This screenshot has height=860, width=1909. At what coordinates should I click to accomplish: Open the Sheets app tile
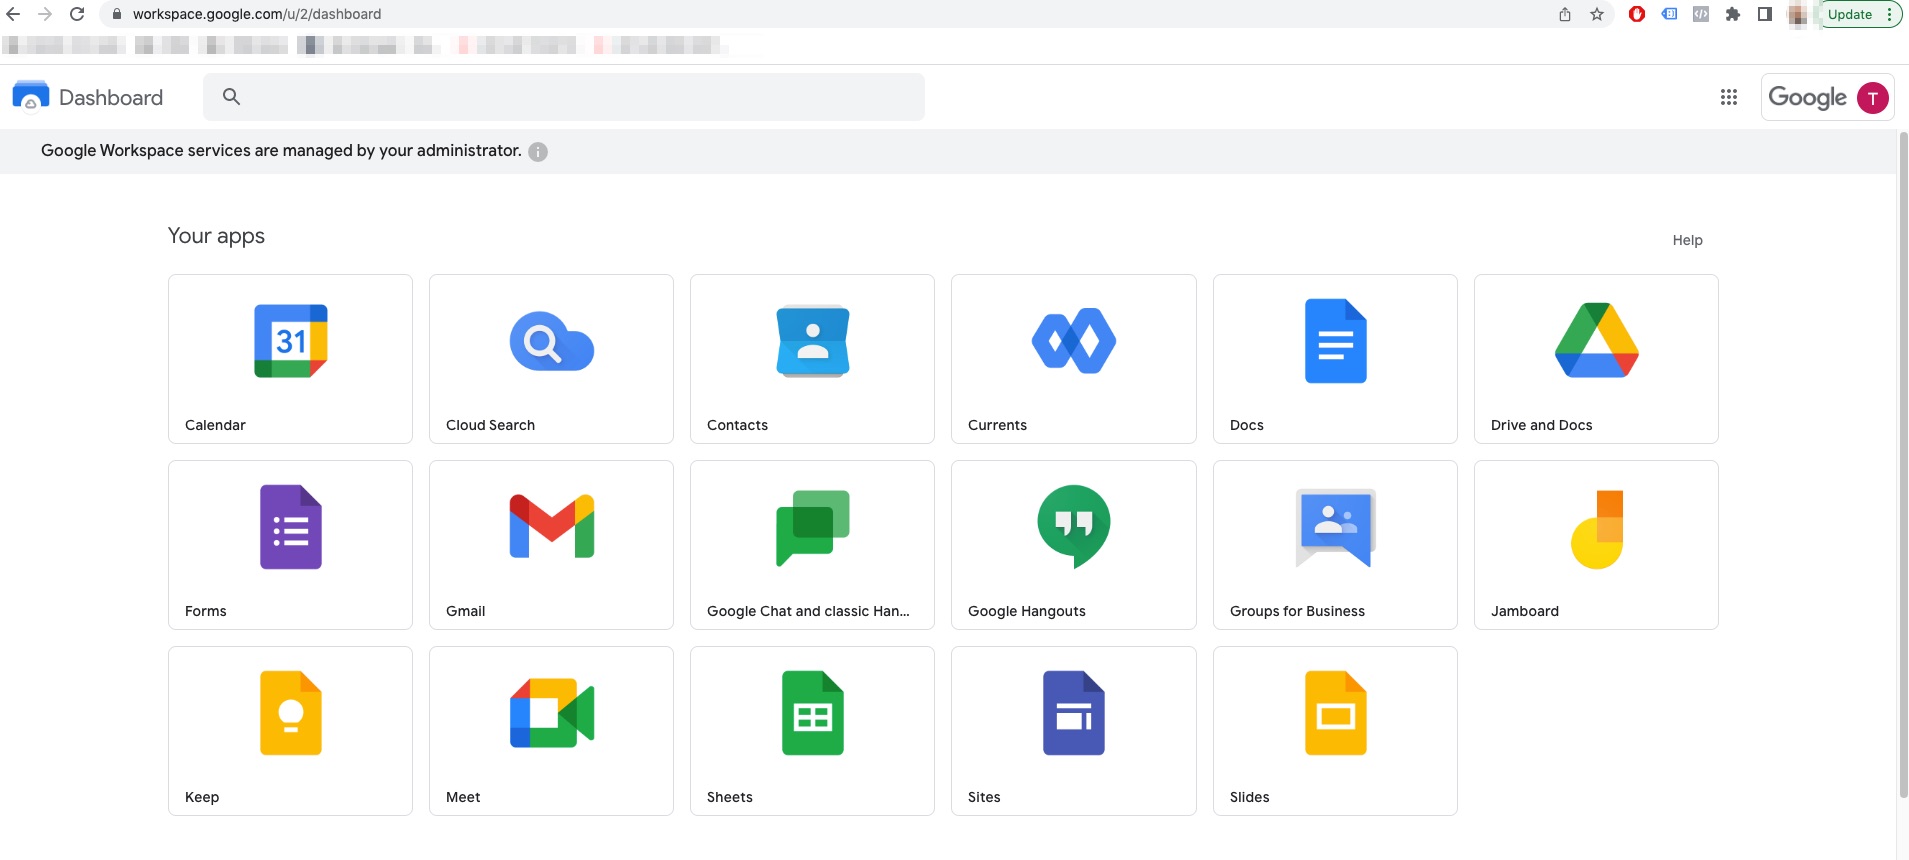click(x=812, y=713)
